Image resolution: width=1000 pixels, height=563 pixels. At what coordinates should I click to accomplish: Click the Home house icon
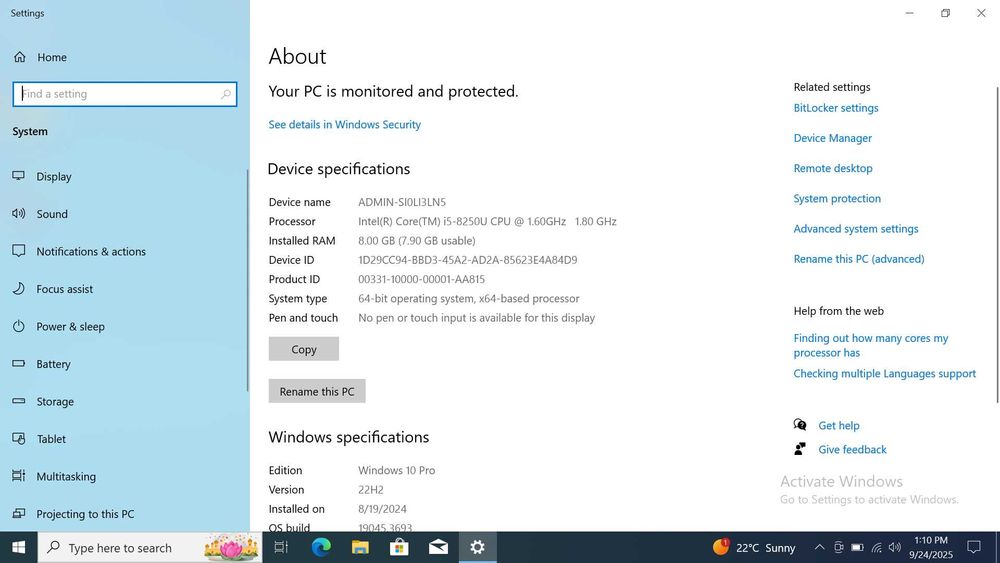(x=20, y=57)
